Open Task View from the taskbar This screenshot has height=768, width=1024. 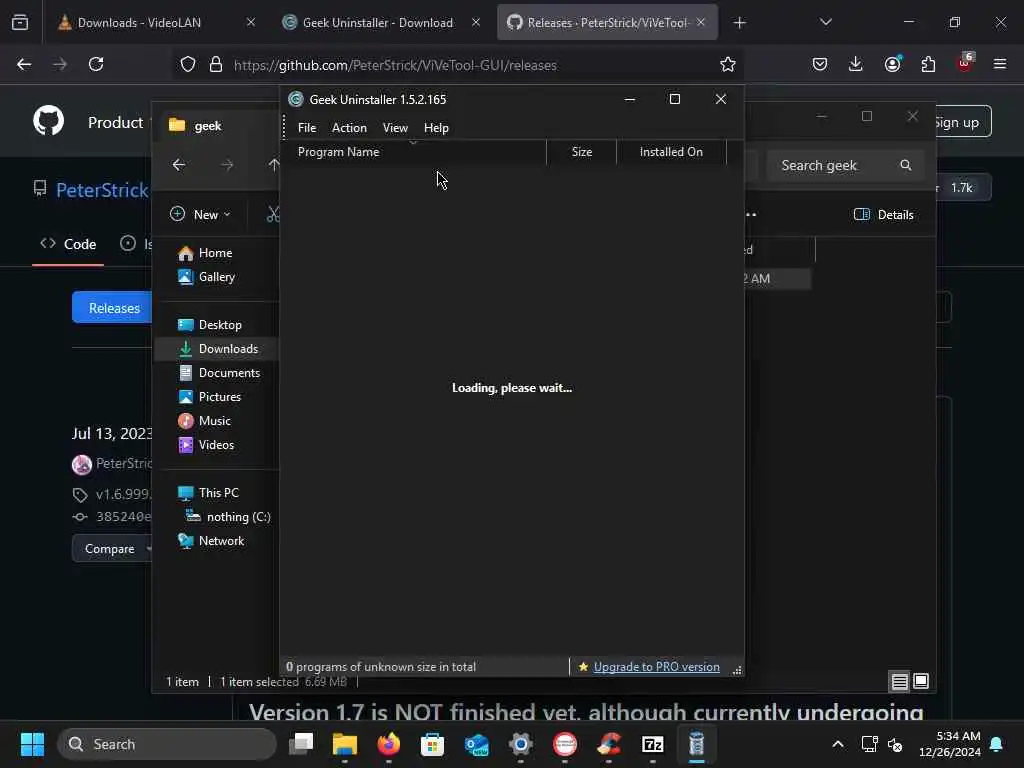(x=301, y=744)
